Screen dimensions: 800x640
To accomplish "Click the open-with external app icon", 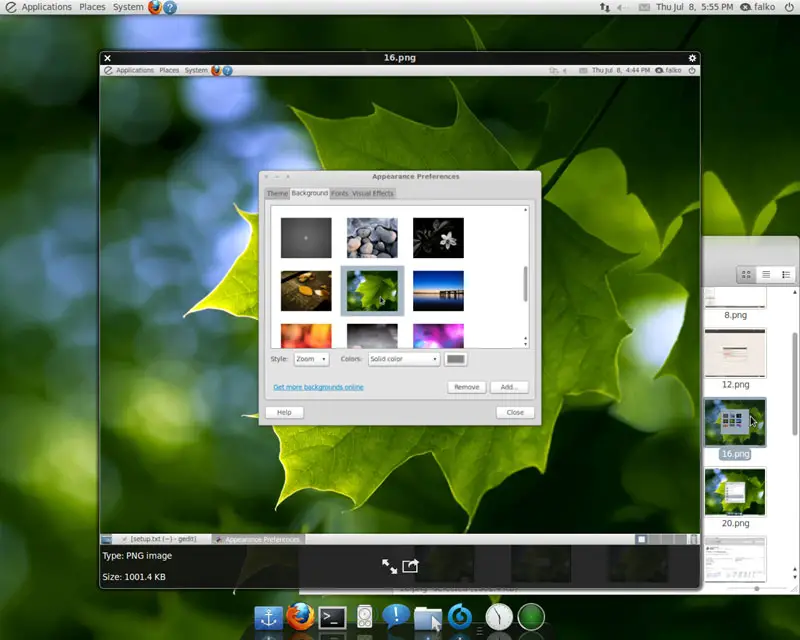I will (x=410, y=566).
